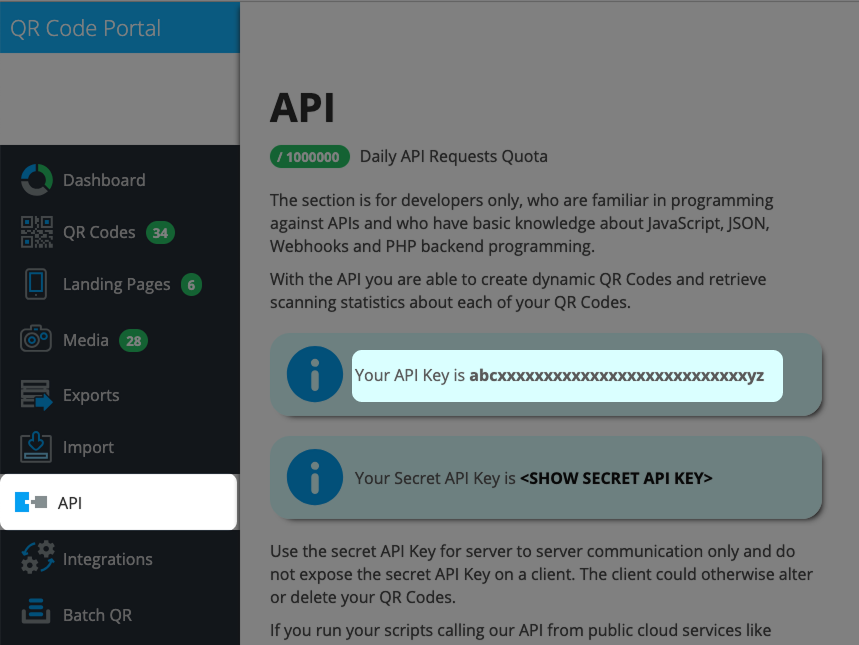Open the Import menu item
The image size is (859, 645).
tap(88, 447)
